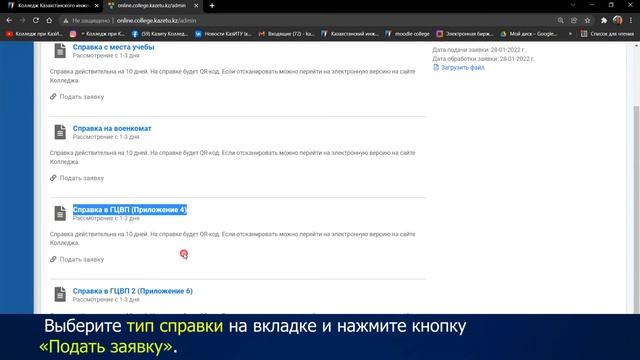The height and width of the screenshot is (360, 640).
Task: Open a new tab with the plus button
Action: (212, 6)
